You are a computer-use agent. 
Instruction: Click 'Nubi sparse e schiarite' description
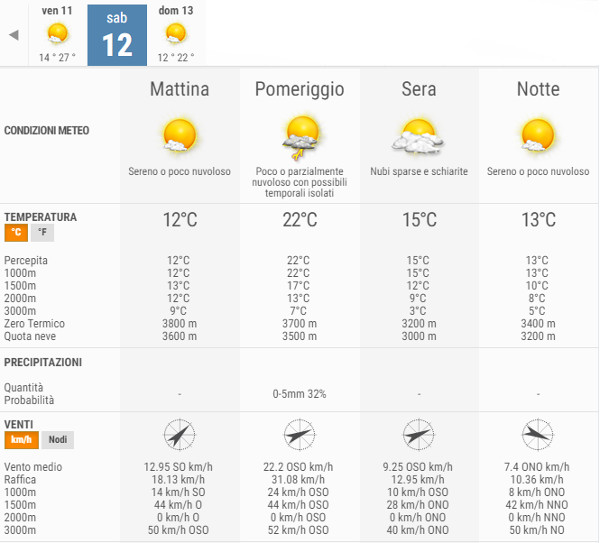tap(419, 171)
